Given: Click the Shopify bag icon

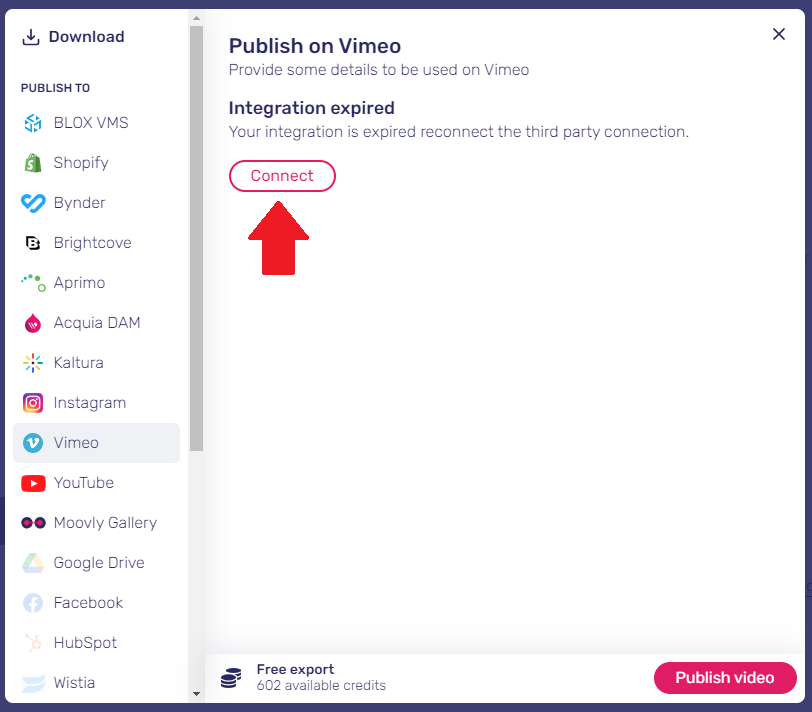Looking at the screenshot, I should point(33,163).
